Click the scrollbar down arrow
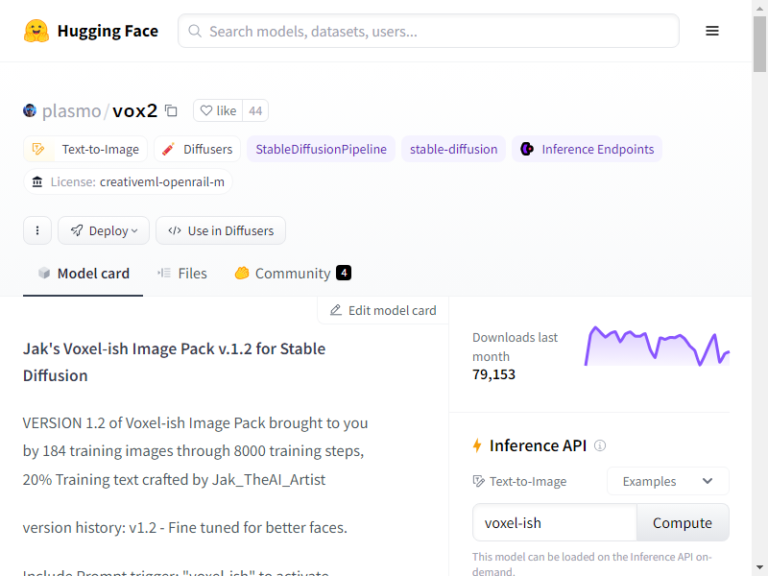Image resolution: width=768 pixels, height=576 pixels. coord(760,568)
